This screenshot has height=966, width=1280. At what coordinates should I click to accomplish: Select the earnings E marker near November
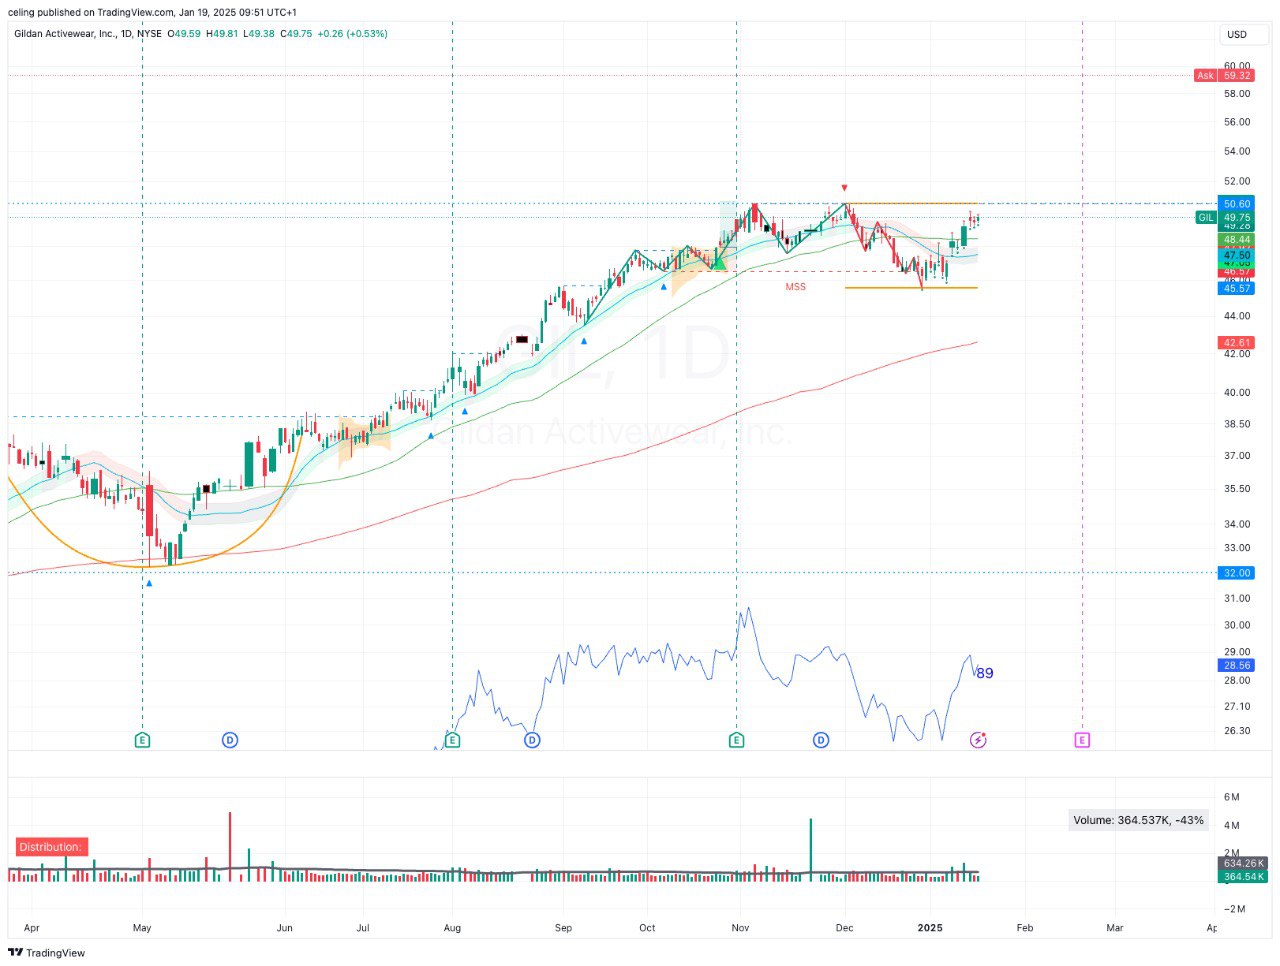tap(737, 740)
